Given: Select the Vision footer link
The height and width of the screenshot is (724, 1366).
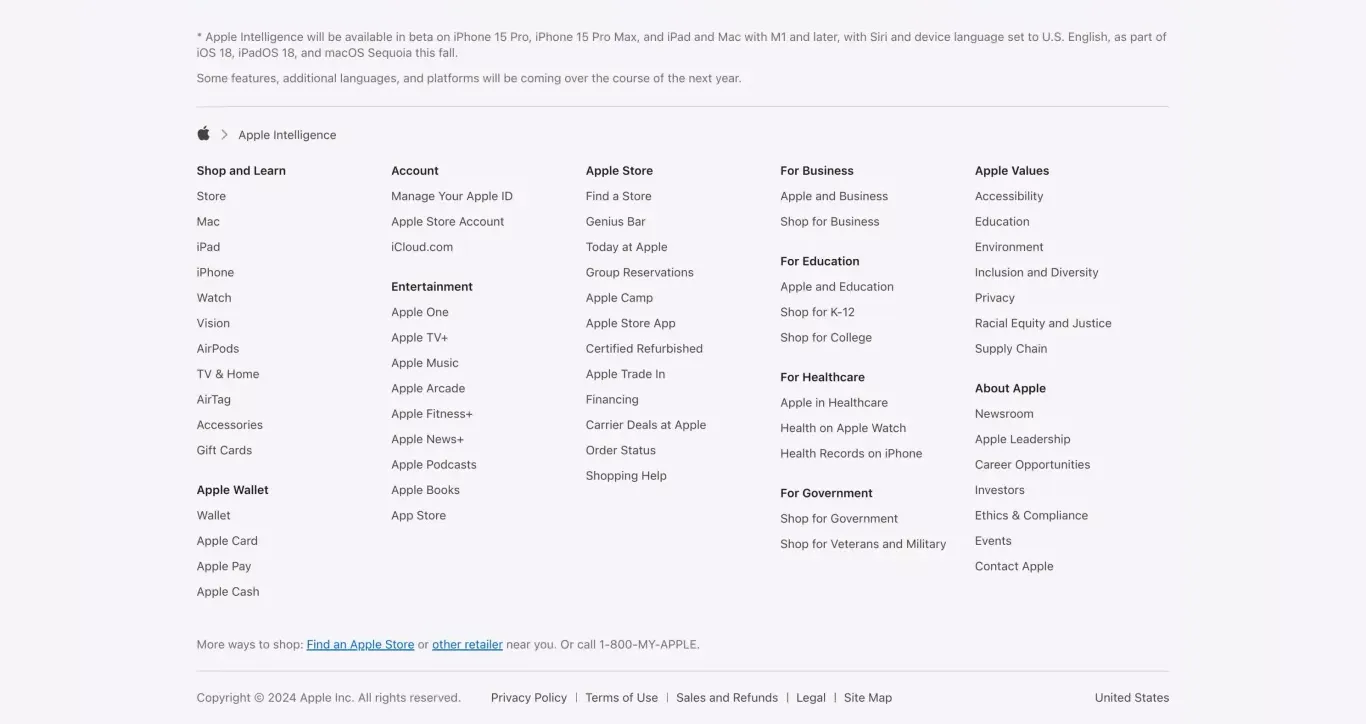Looking at the screenshot, I should coord(213,323).
